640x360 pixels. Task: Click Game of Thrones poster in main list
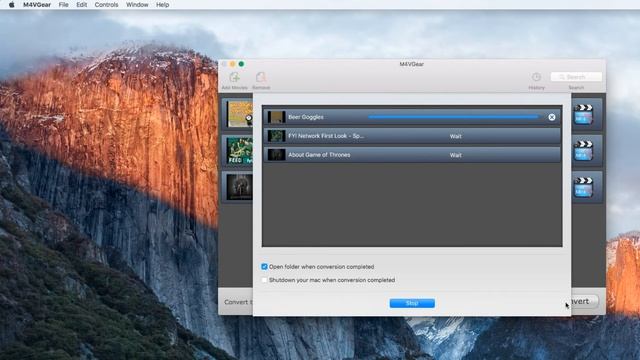240,187
